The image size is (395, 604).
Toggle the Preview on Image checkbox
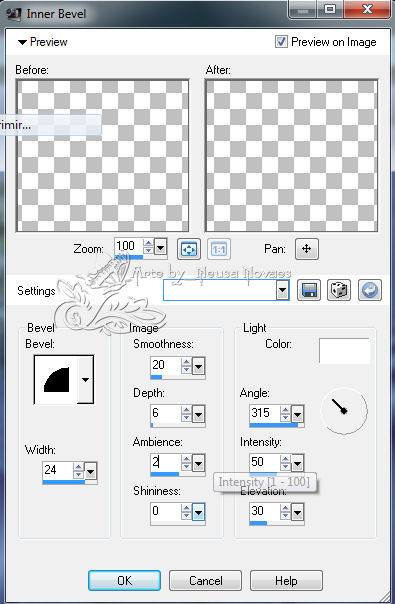tap(281, 42)
